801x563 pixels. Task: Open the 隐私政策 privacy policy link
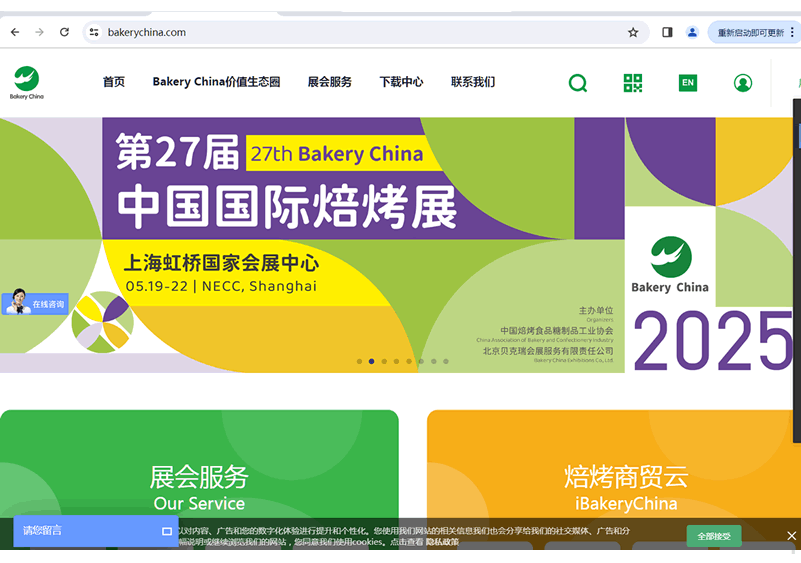[x=442, y=542]
